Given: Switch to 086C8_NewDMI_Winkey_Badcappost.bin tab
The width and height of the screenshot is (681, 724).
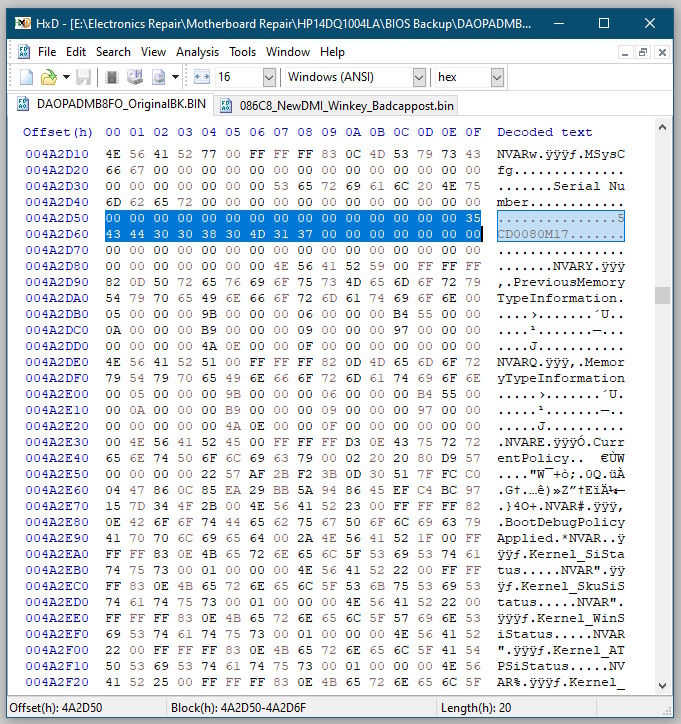Looking at the screenshot, I should [338, 106].
